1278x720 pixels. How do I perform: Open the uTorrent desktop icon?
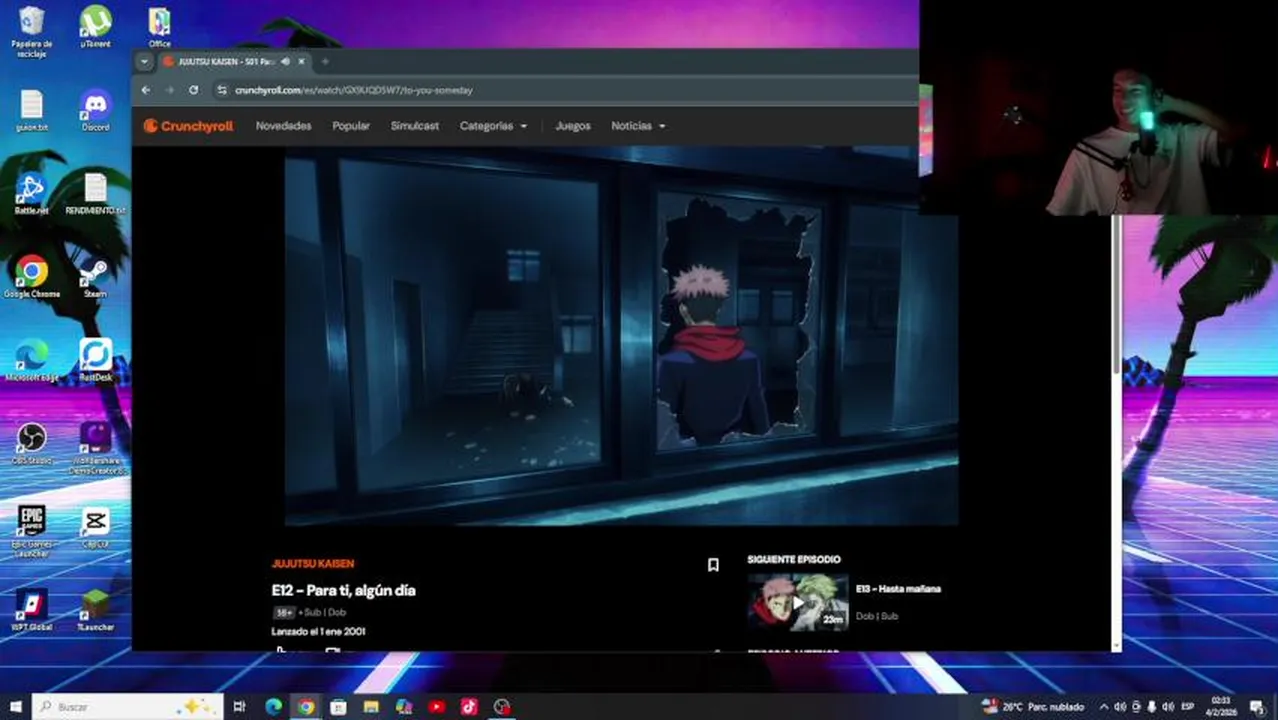96,28
